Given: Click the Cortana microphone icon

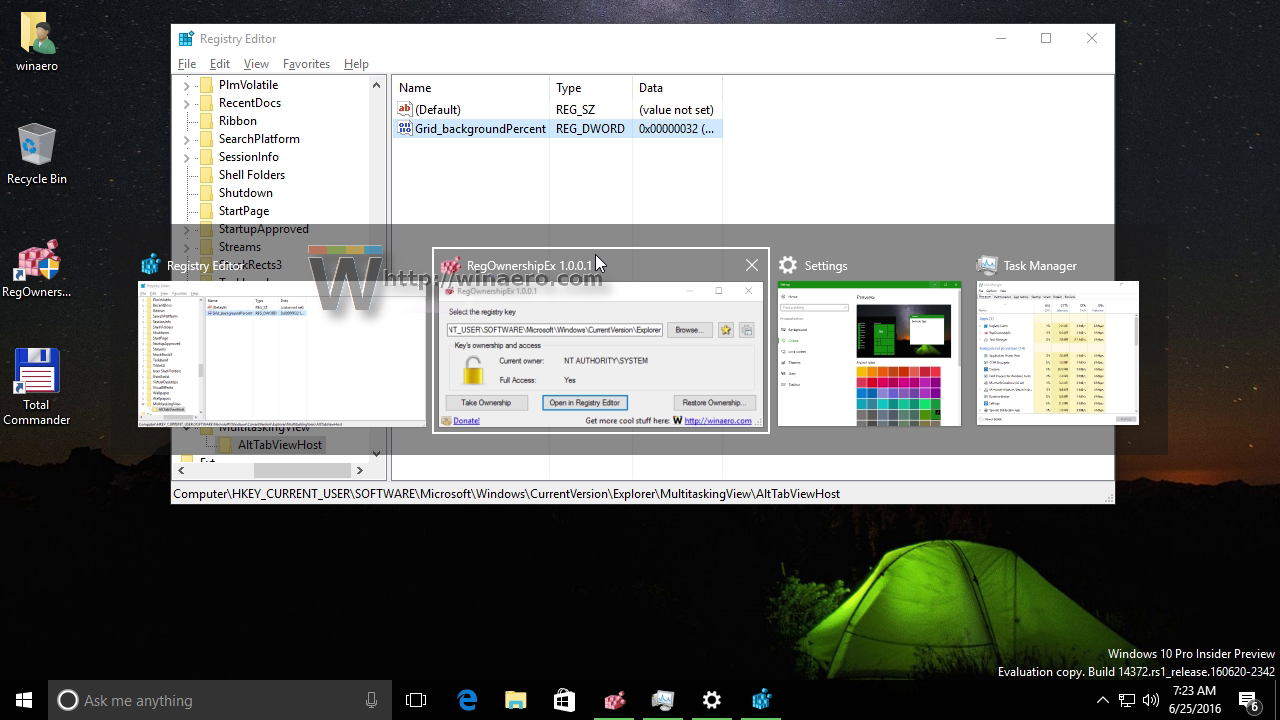Looking at the screenshot, I should click(x=371, y=700).
